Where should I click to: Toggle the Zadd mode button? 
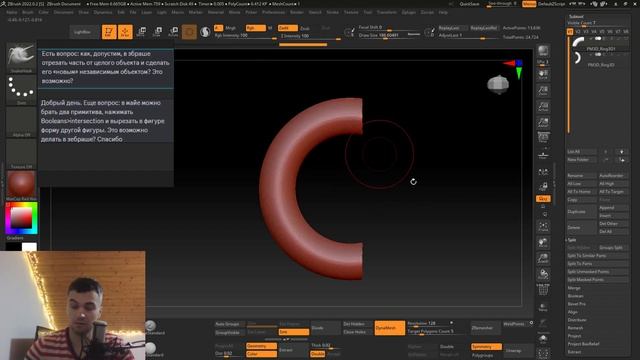coord(288,28)
